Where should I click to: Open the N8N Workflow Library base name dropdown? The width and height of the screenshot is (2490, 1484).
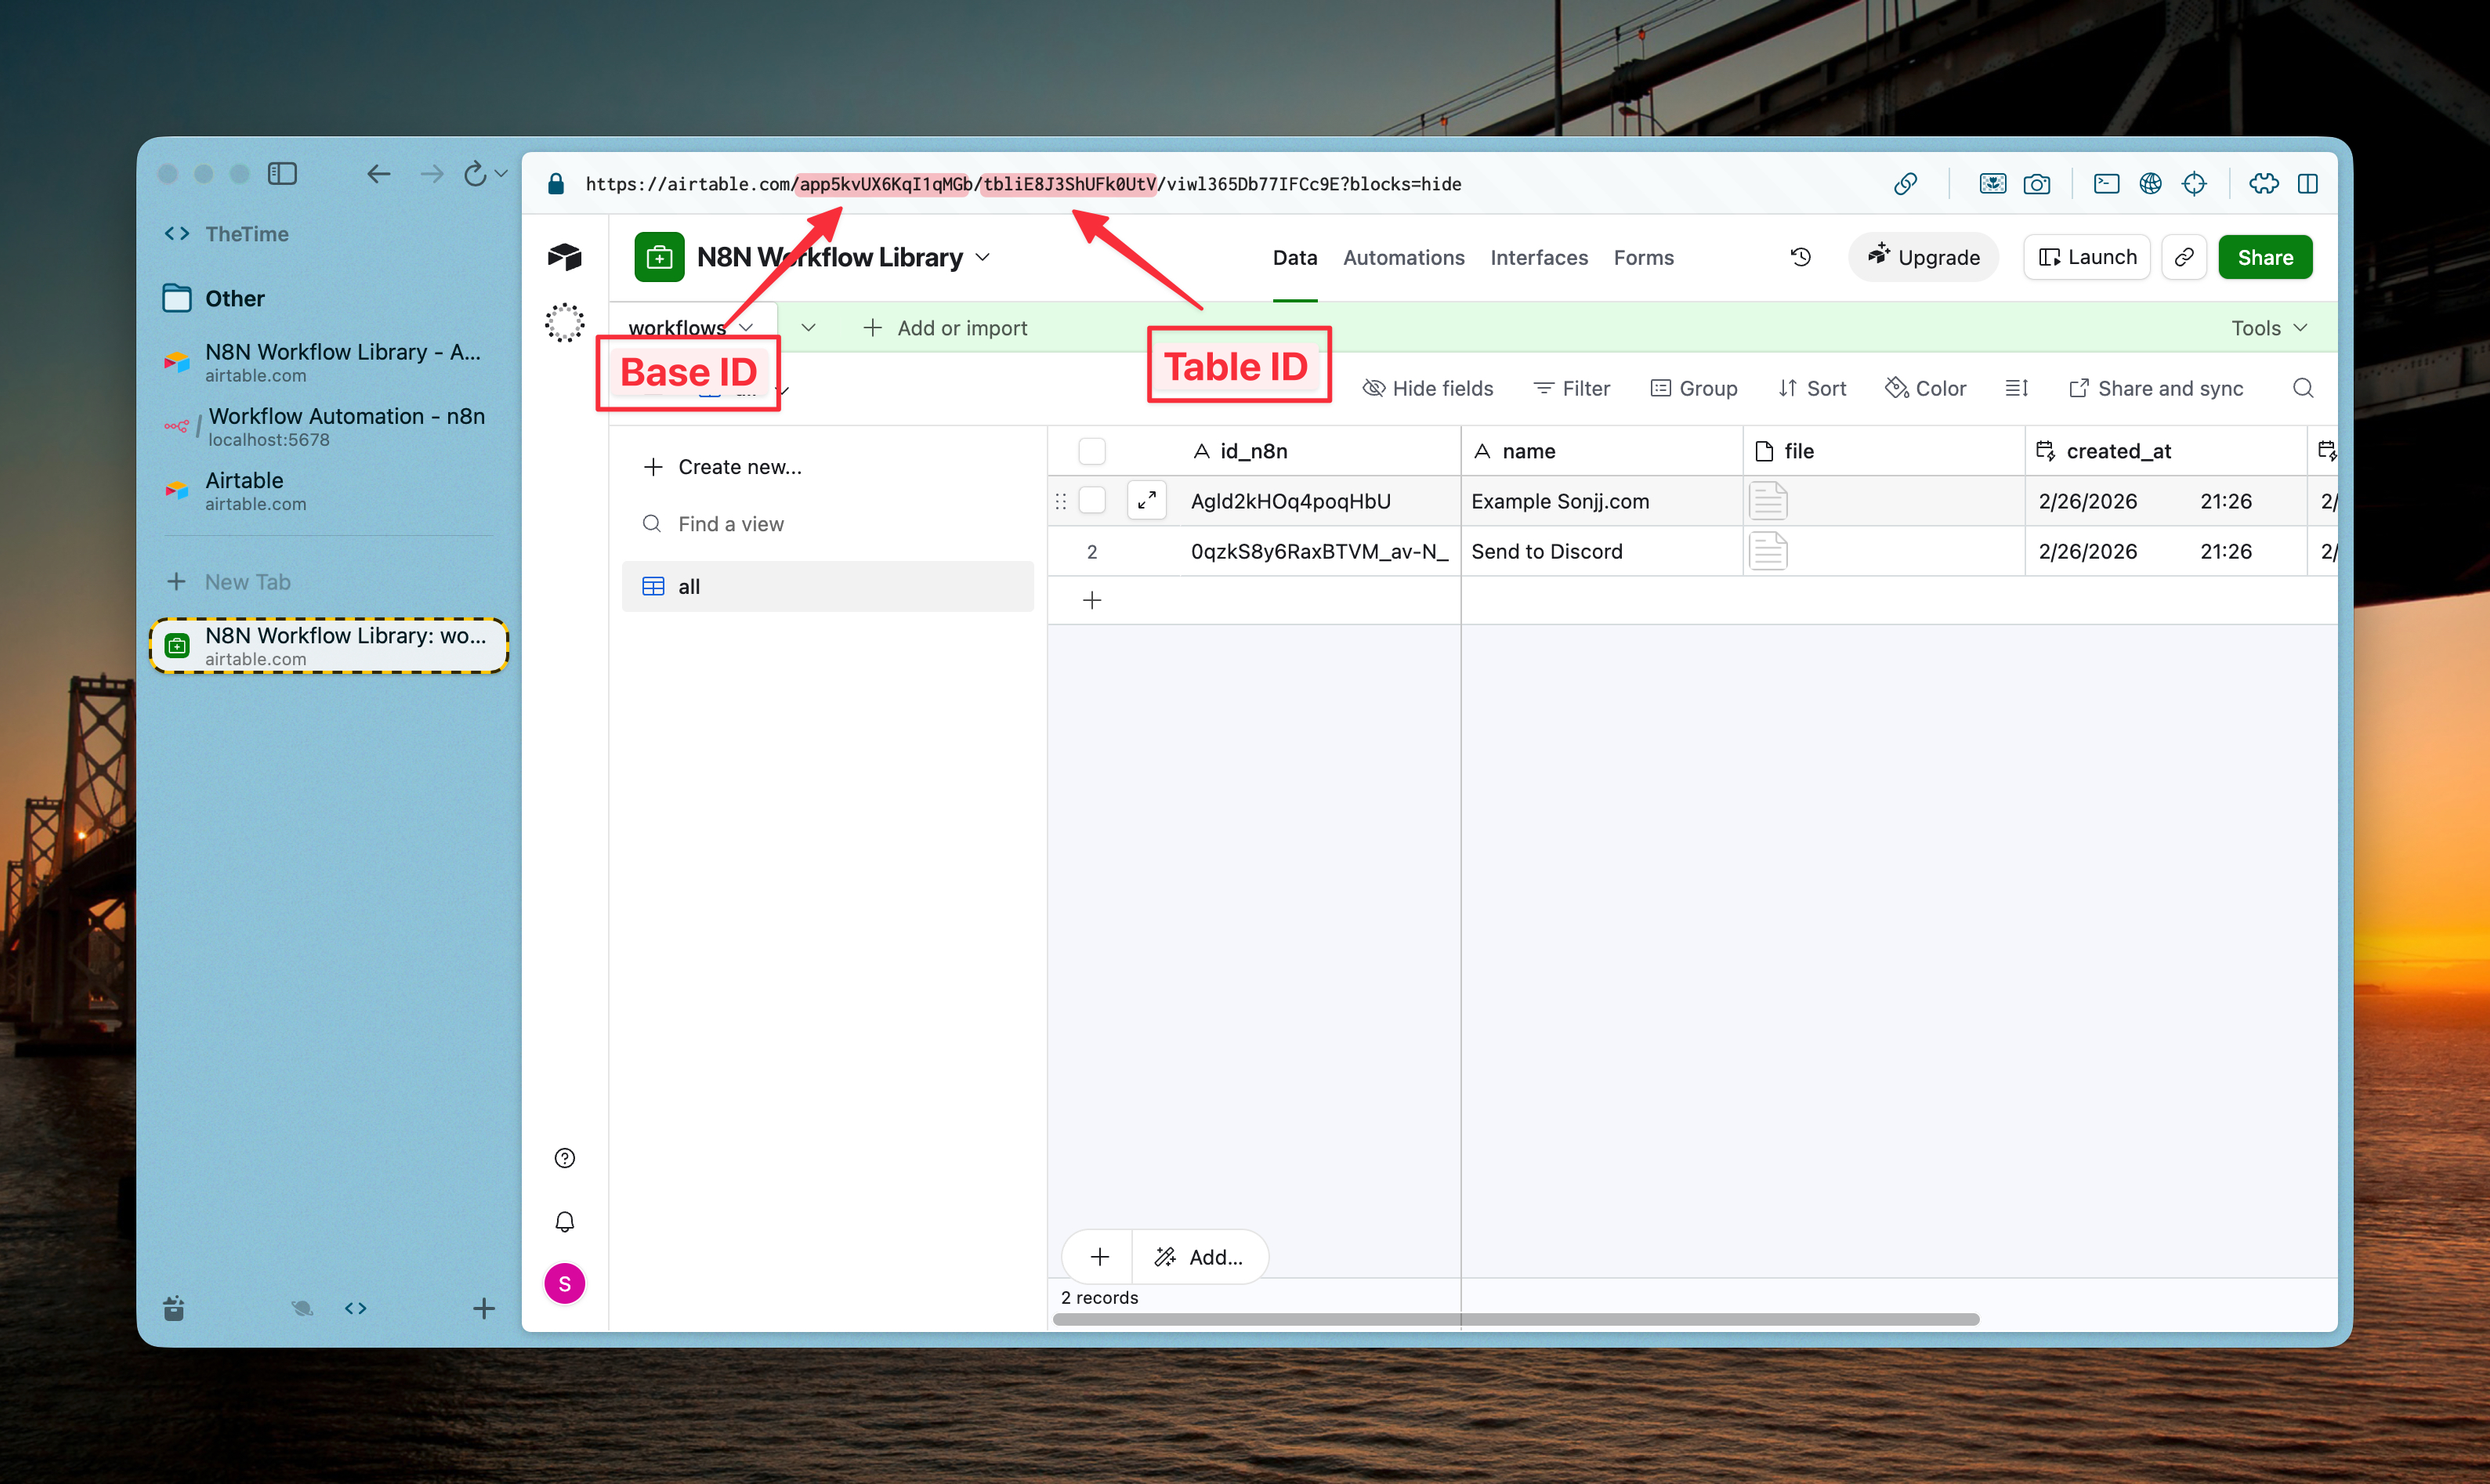coord(982,257)
